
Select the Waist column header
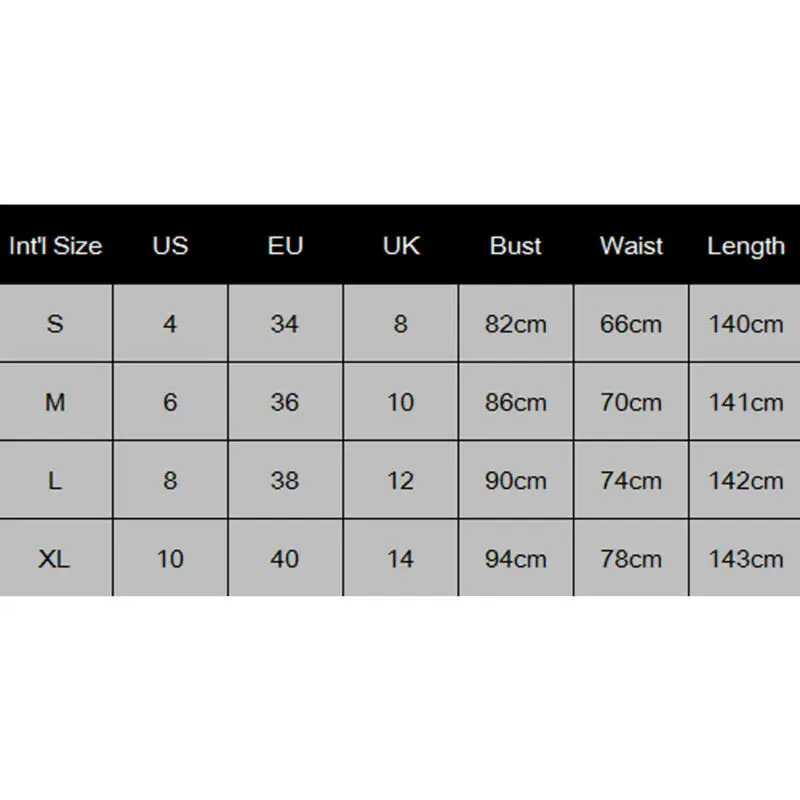point(631,246)
